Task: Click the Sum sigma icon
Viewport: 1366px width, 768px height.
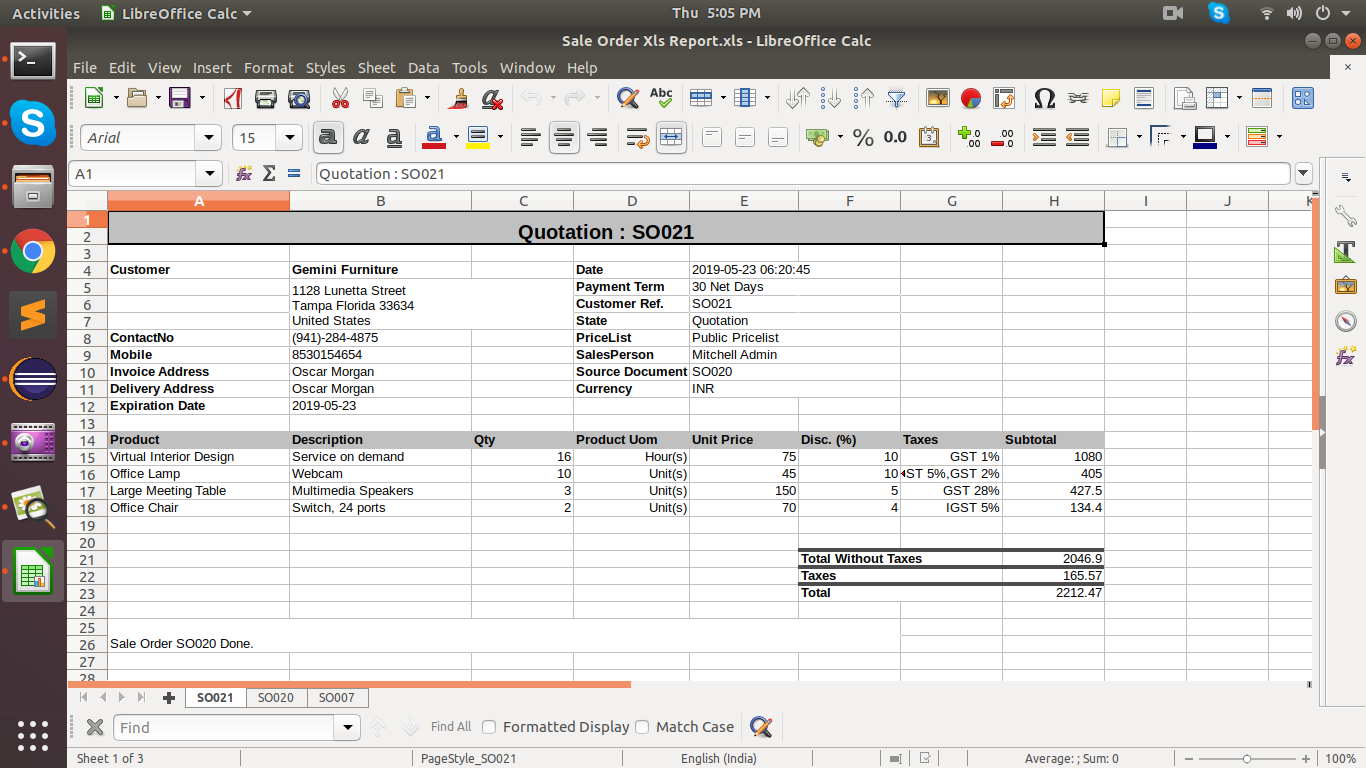Action: point(268,174)
